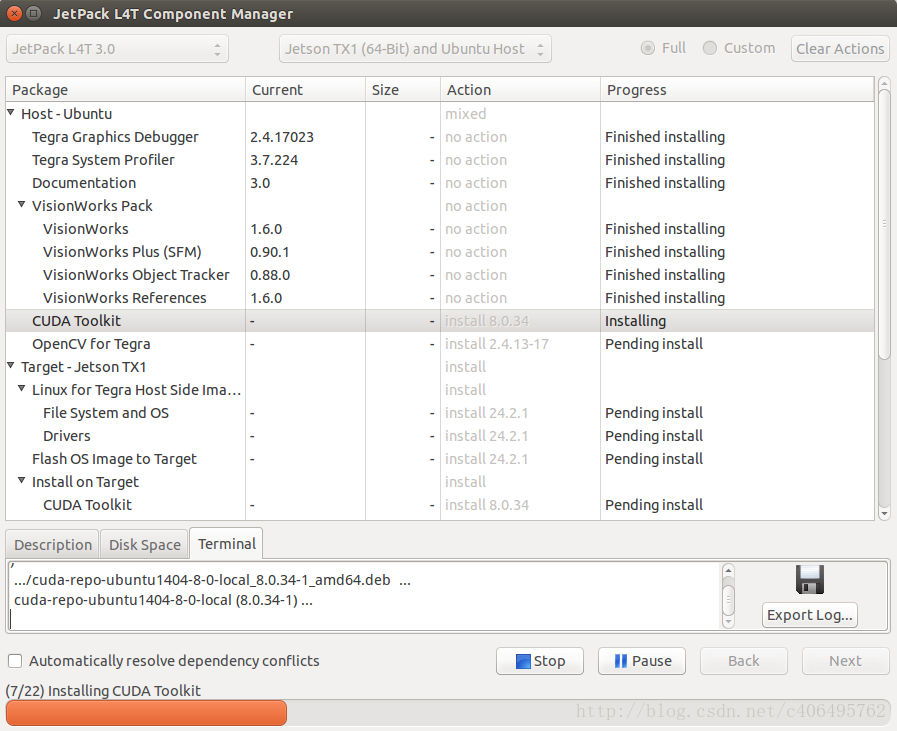897x731 pixels.
Task: Click inside the terminal output text area
Action: (x=365, y=596)
